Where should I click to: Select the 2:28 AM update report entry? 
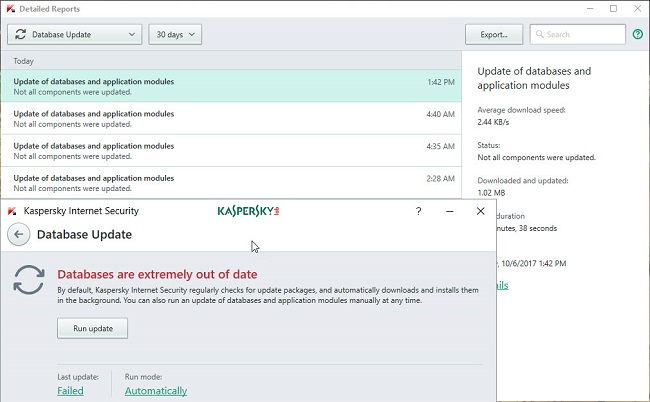coord(230,183)
